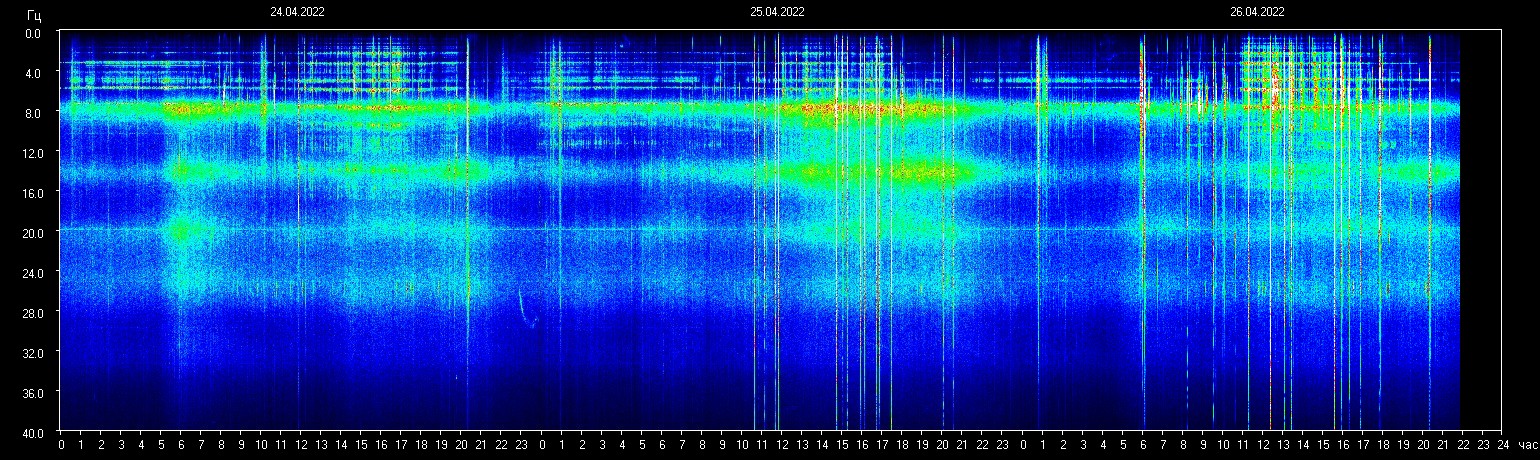Click the 24.04.2022 date label

(x=297, y=13)
